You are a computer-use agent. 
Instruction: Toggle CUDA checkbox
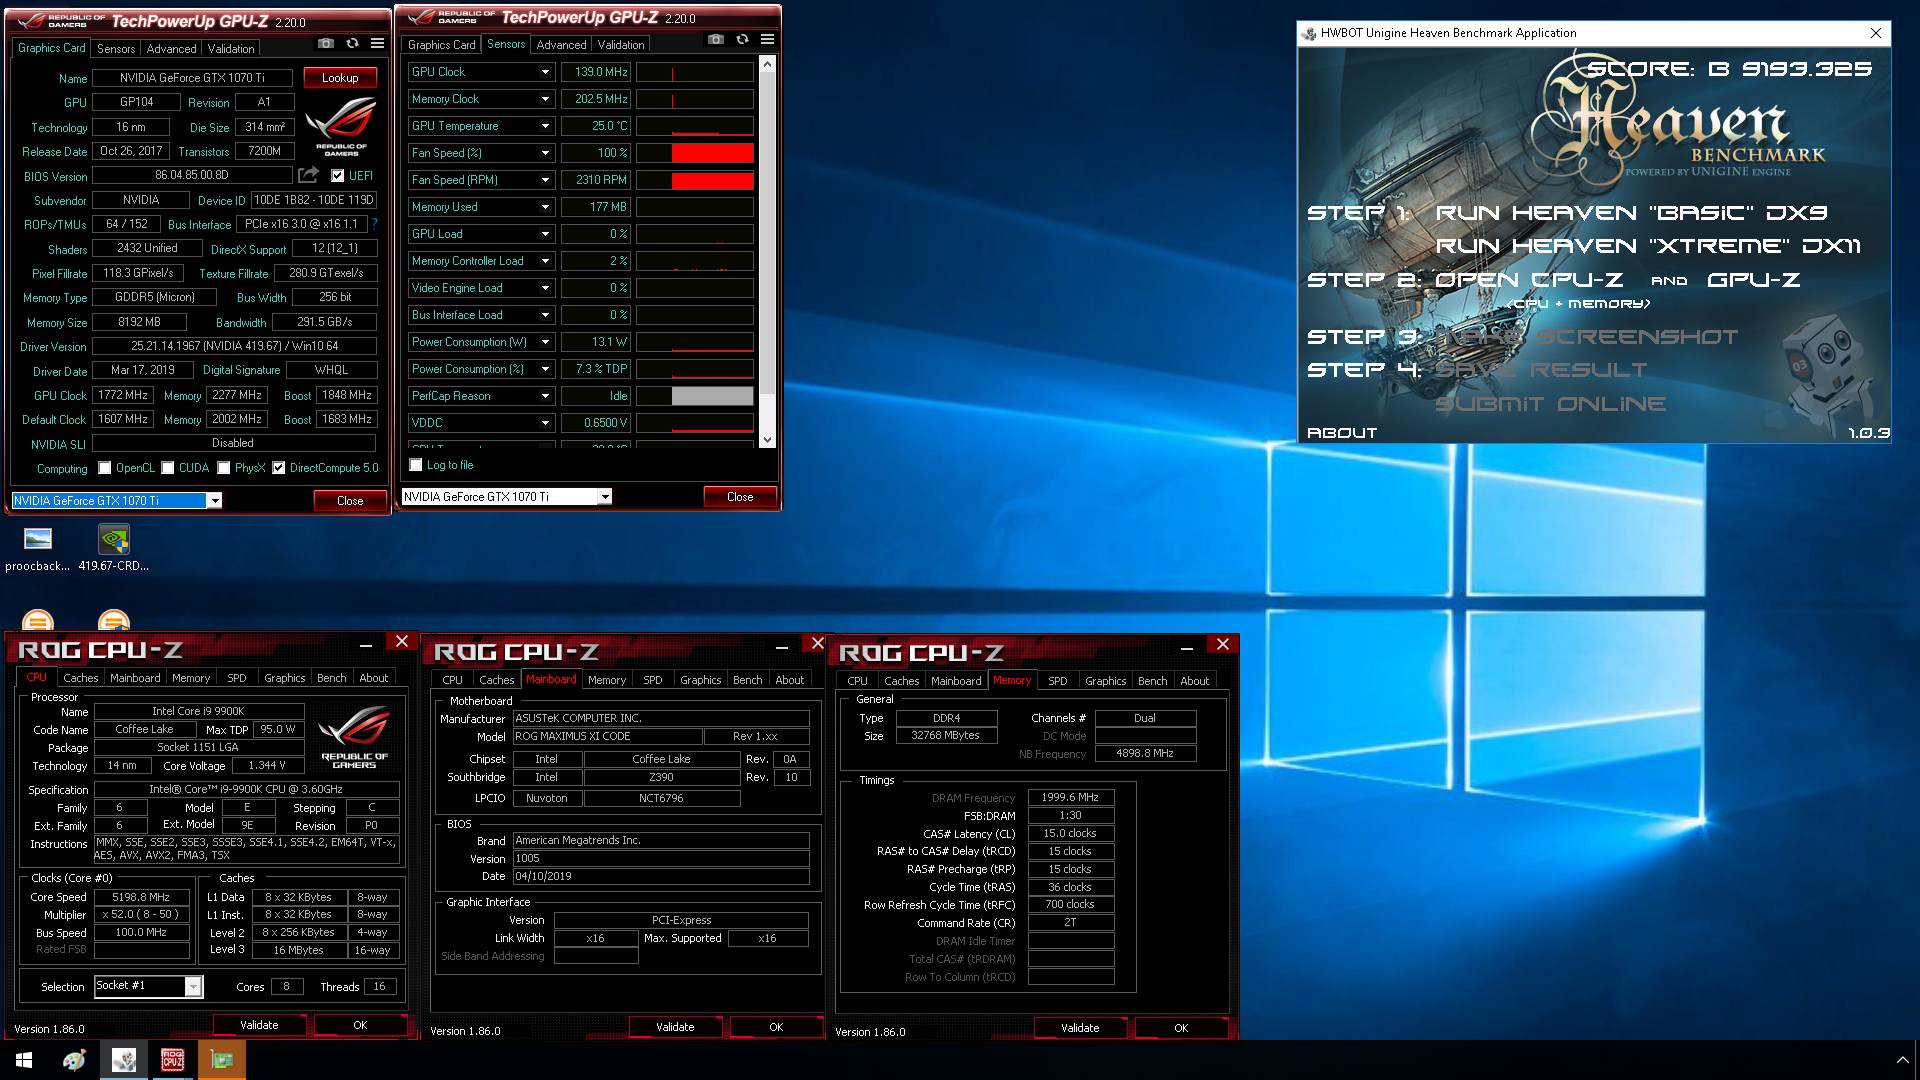[168, 468]
